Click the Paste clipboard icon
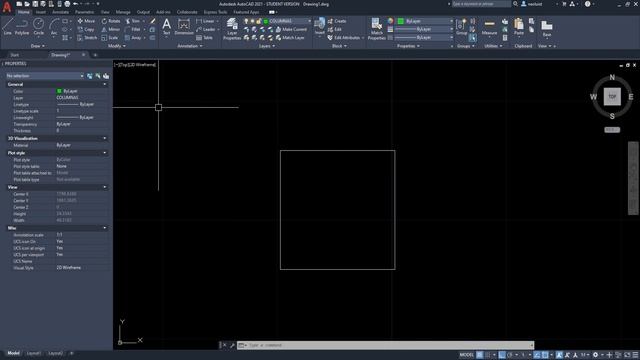This screenshot has height=360, width=640. [519, 27]
